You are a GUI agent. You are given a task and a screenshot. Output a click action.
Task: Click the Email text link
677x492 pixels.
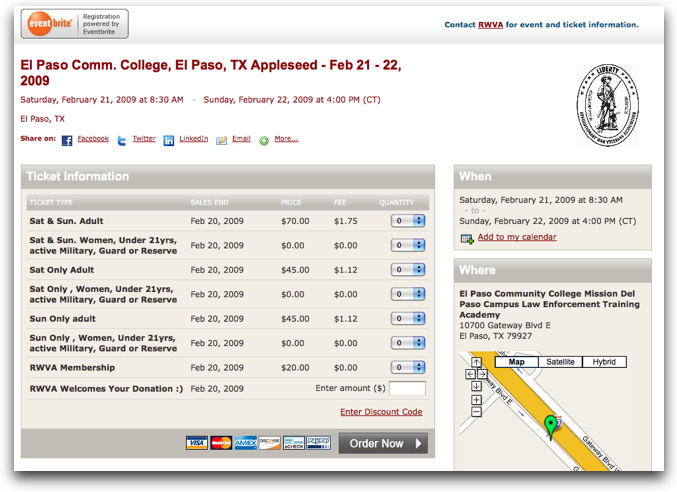[x=241, y=139]
